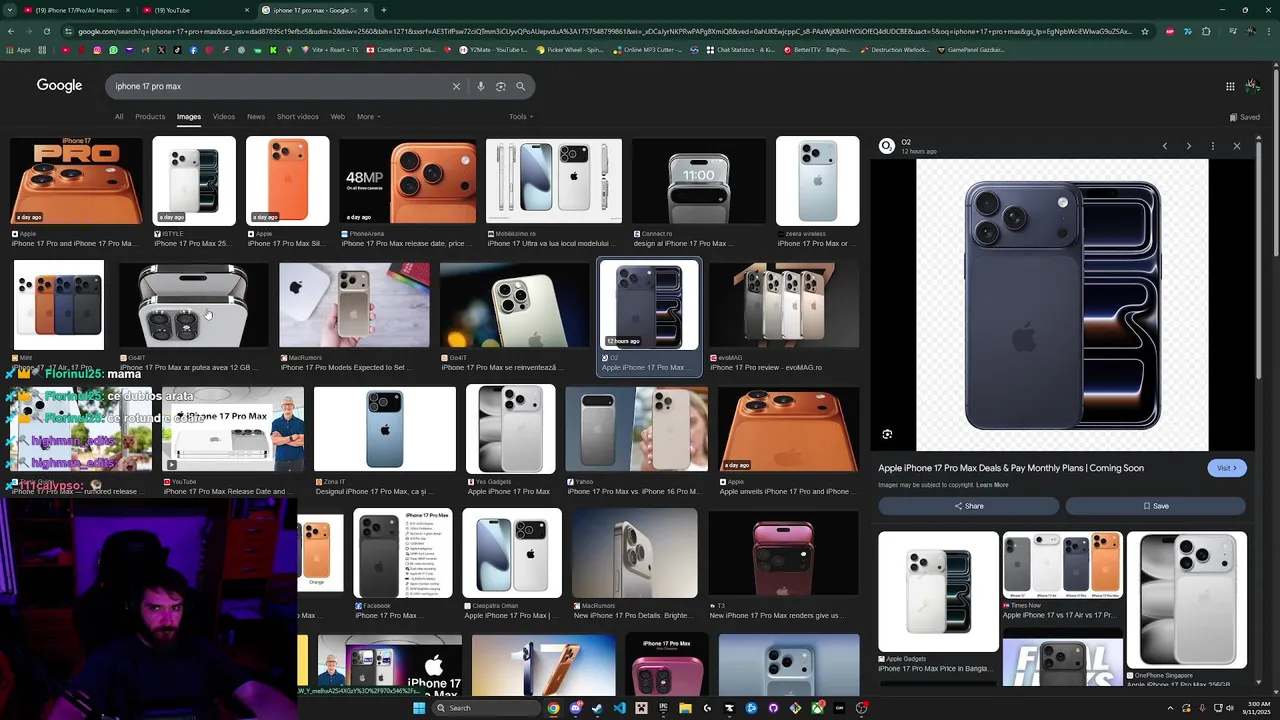Open the Apple iPhone 17 Pro Max Deals title
Viewport: 1280px width, 720px height.
(1011, 468)
